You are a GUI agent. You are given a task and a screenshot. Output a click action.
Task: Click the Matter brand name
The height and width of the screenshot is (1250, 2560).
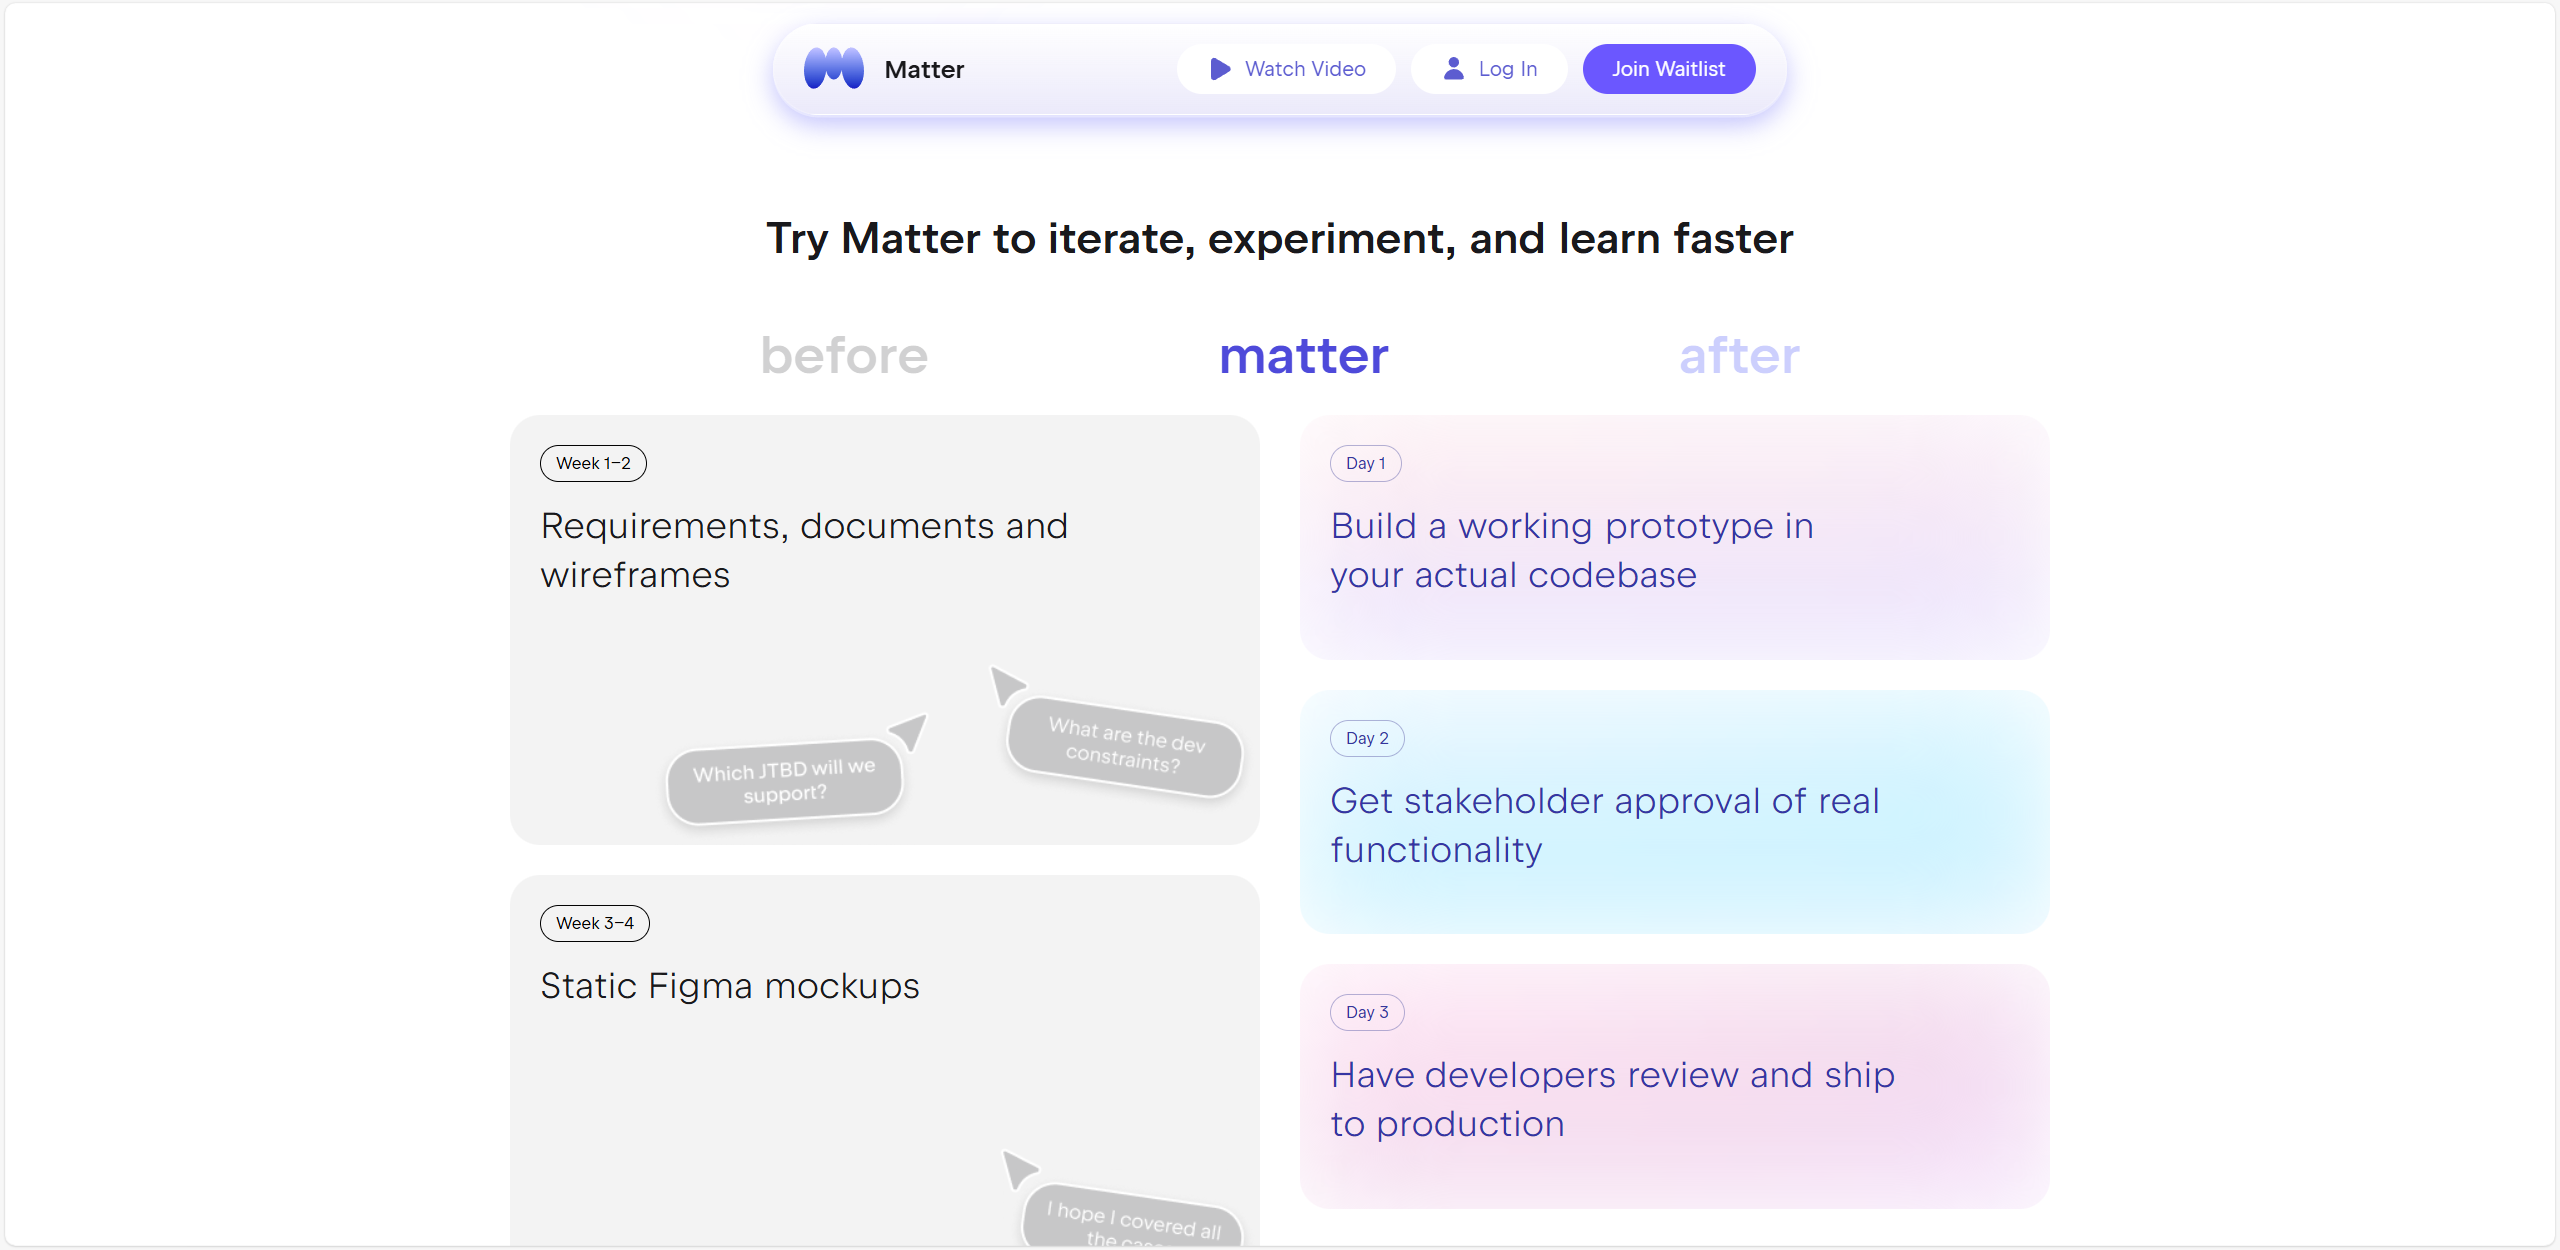[924, 69]
